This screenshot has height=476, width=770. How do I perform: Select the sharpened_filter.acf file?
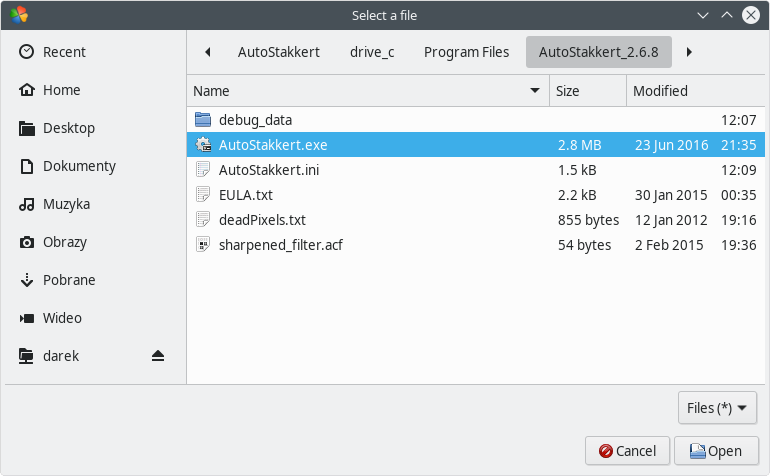pos(476,245)
